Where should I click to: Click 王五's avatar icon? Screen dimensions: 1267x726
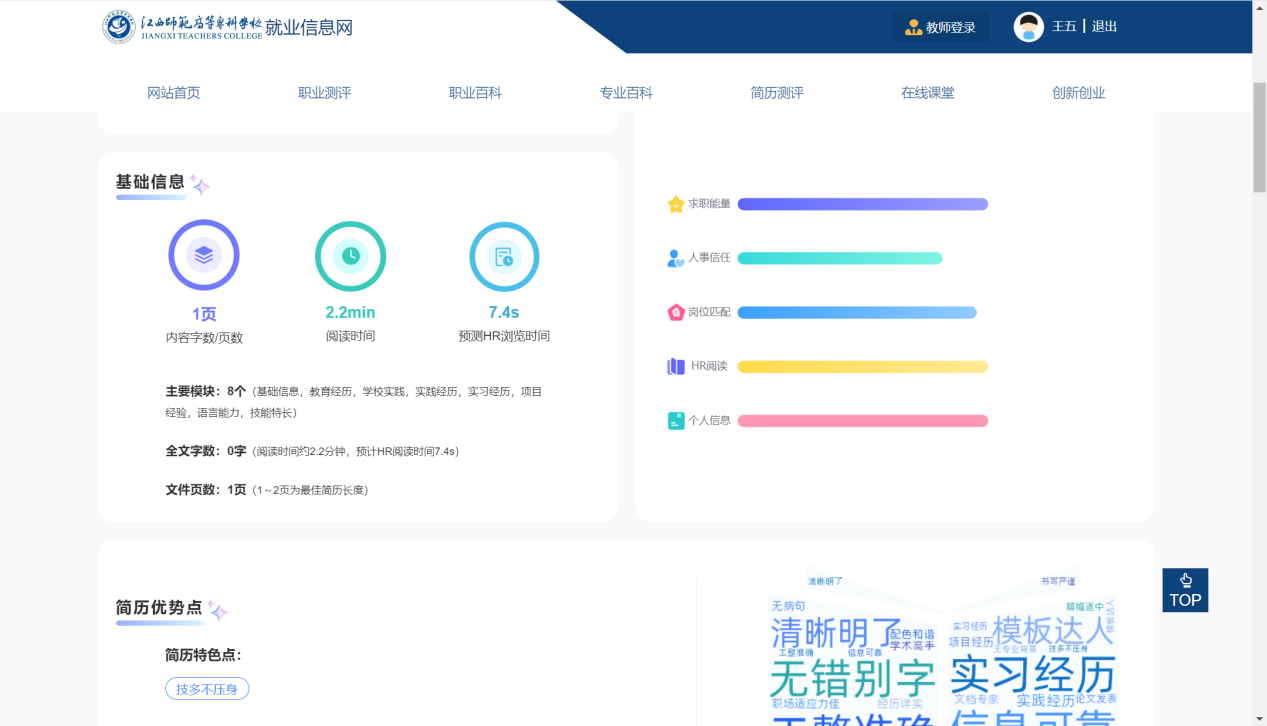[1027, 27]
